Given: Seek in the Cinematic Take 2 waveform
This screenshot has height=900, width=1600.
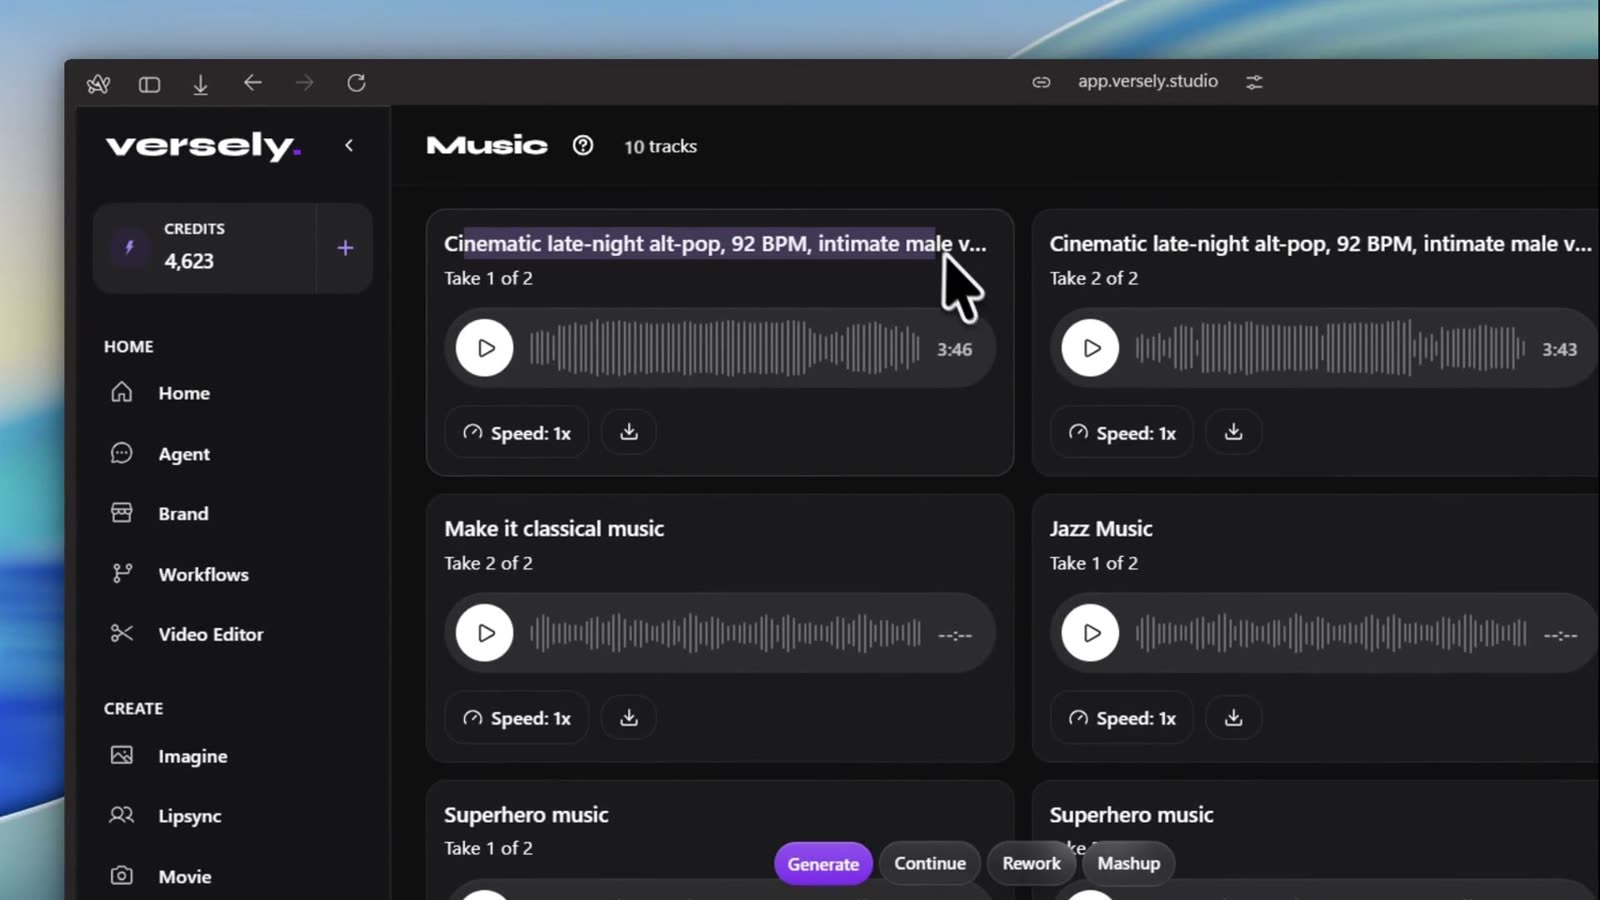Looking at the screenshot, I should (1330, 348).
